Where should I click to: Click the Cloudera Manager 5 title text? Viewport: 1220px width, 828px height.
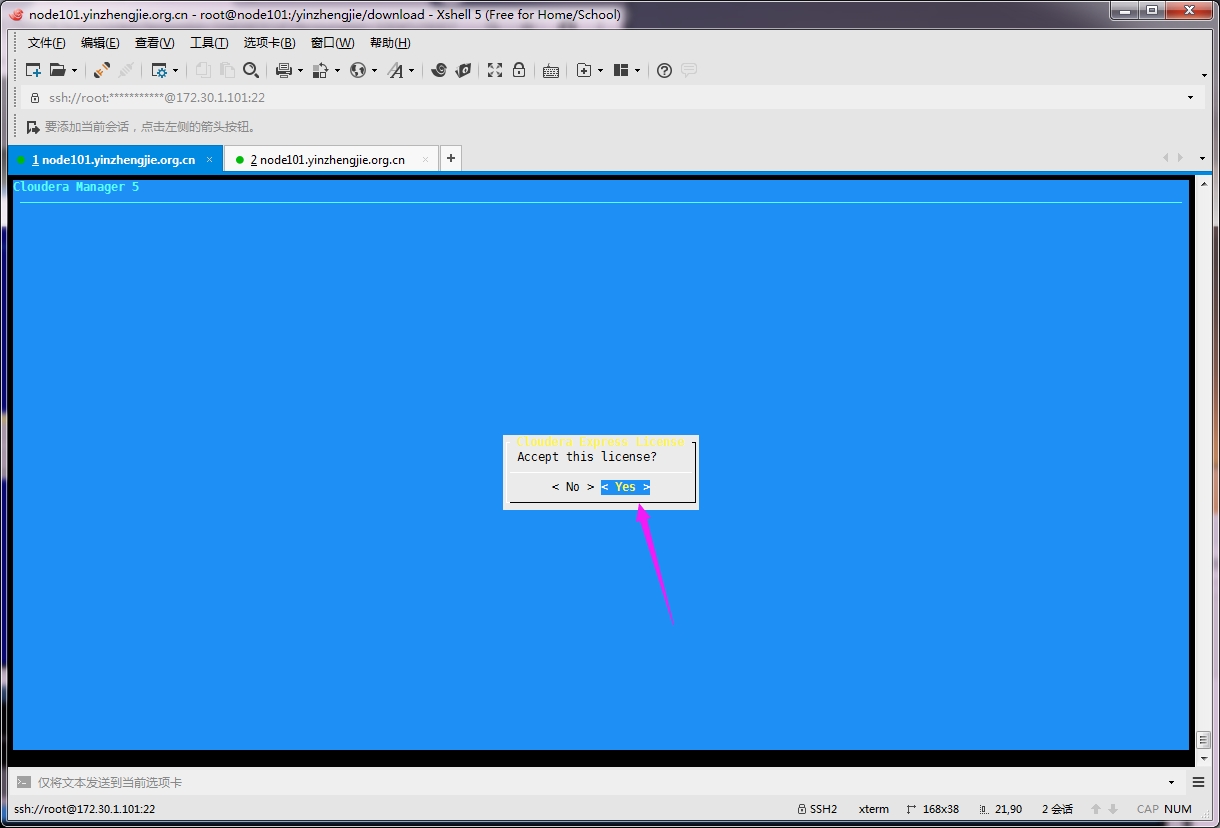[76, 187]
